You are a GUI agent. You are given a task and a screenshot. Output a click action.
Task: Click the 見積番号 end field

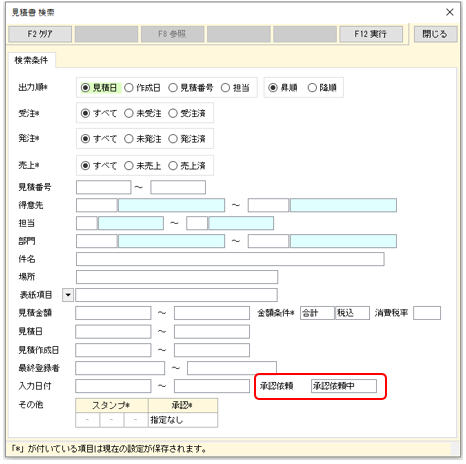[178, 187]
